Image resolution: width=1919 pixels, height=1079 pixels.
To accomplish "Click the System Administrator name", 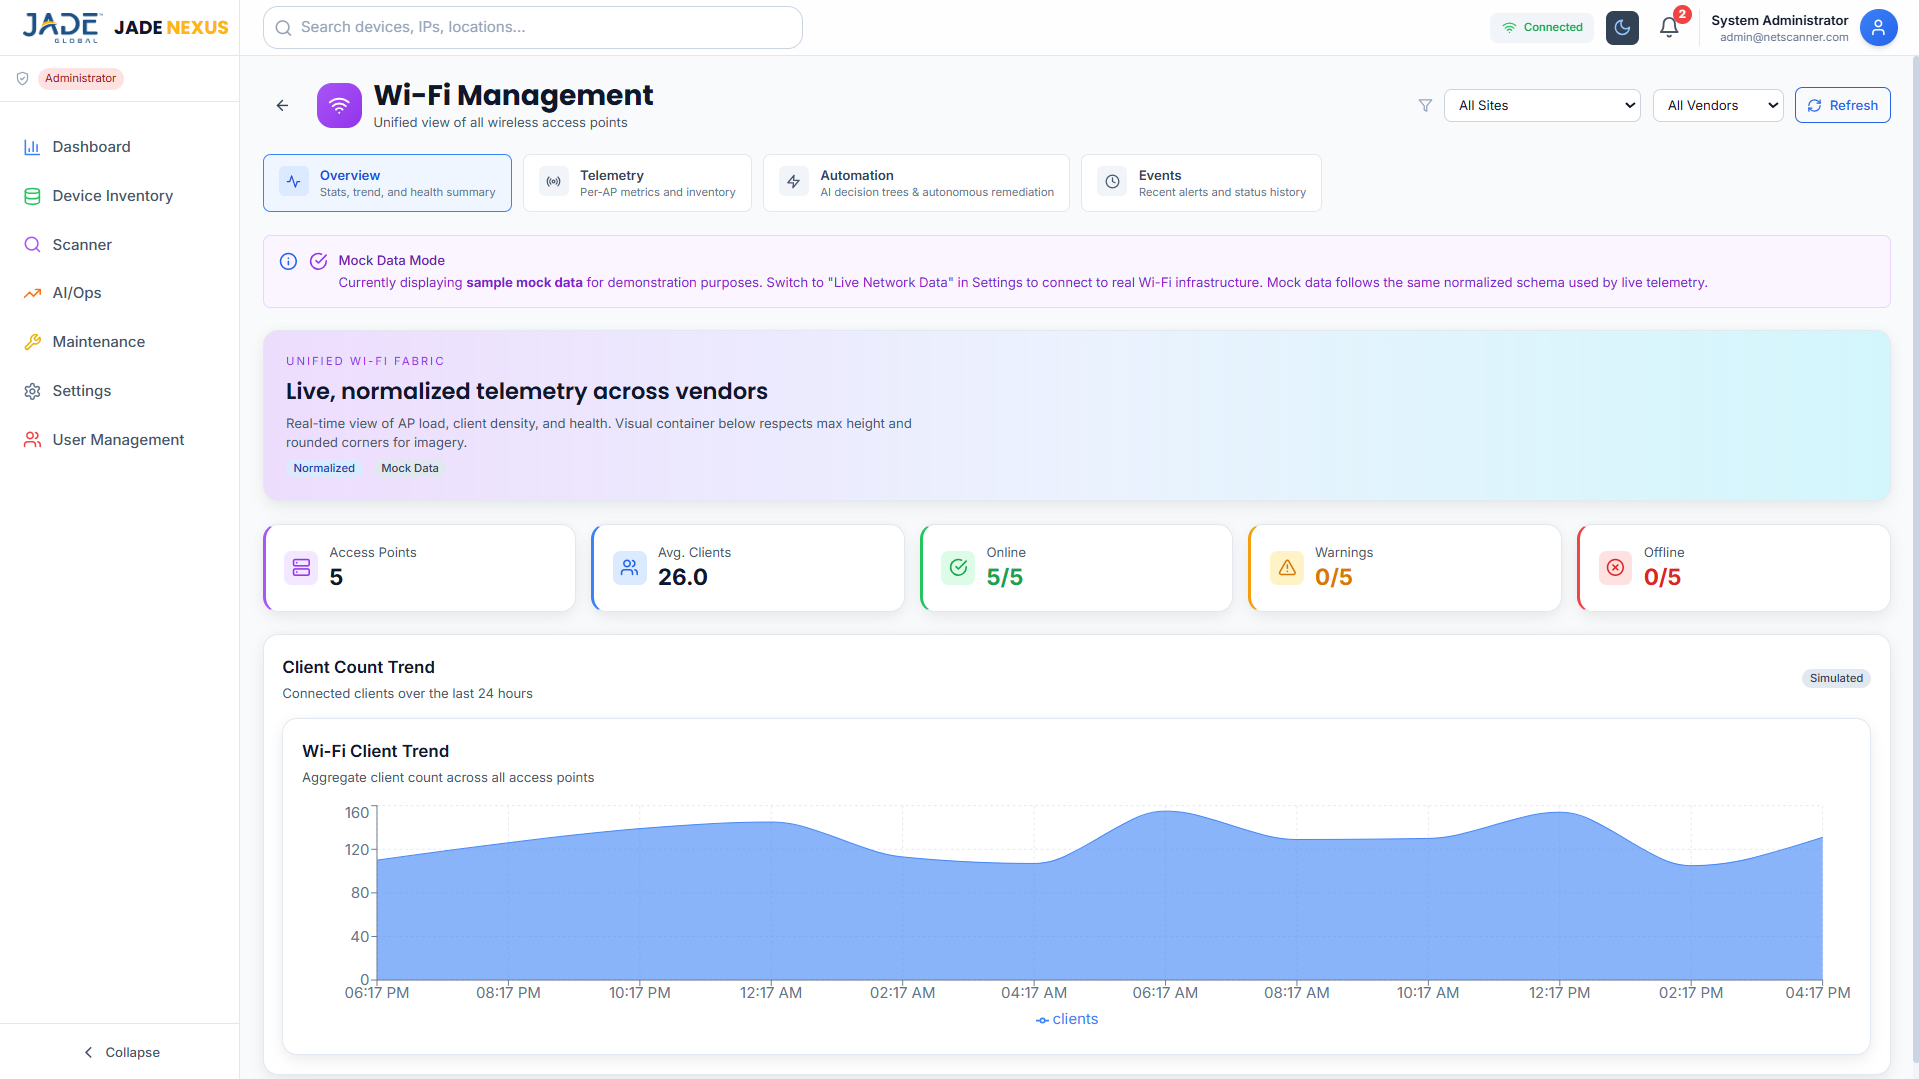I will (x=1779, y=20).
